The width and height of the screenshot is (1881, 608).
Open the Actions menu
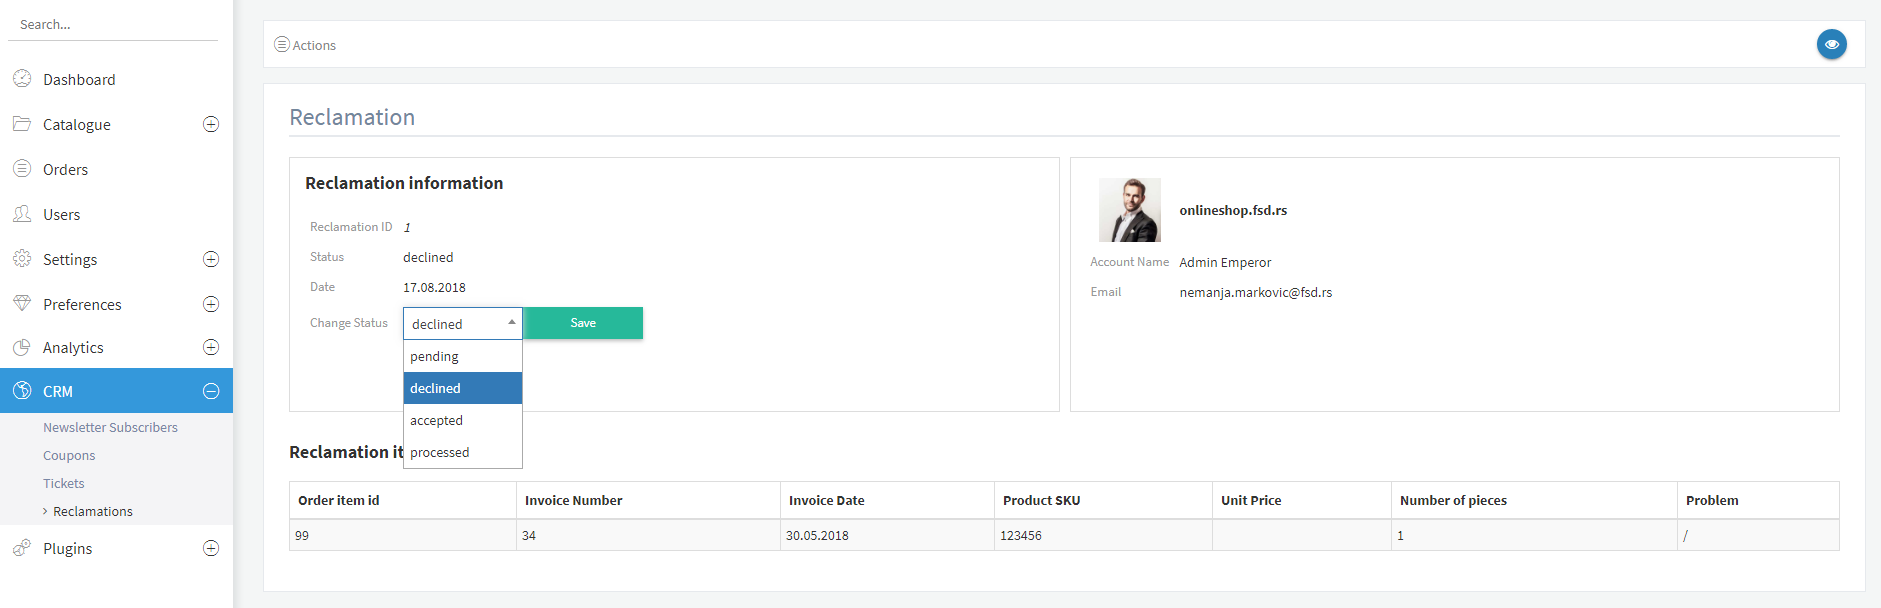pos(306,45)
